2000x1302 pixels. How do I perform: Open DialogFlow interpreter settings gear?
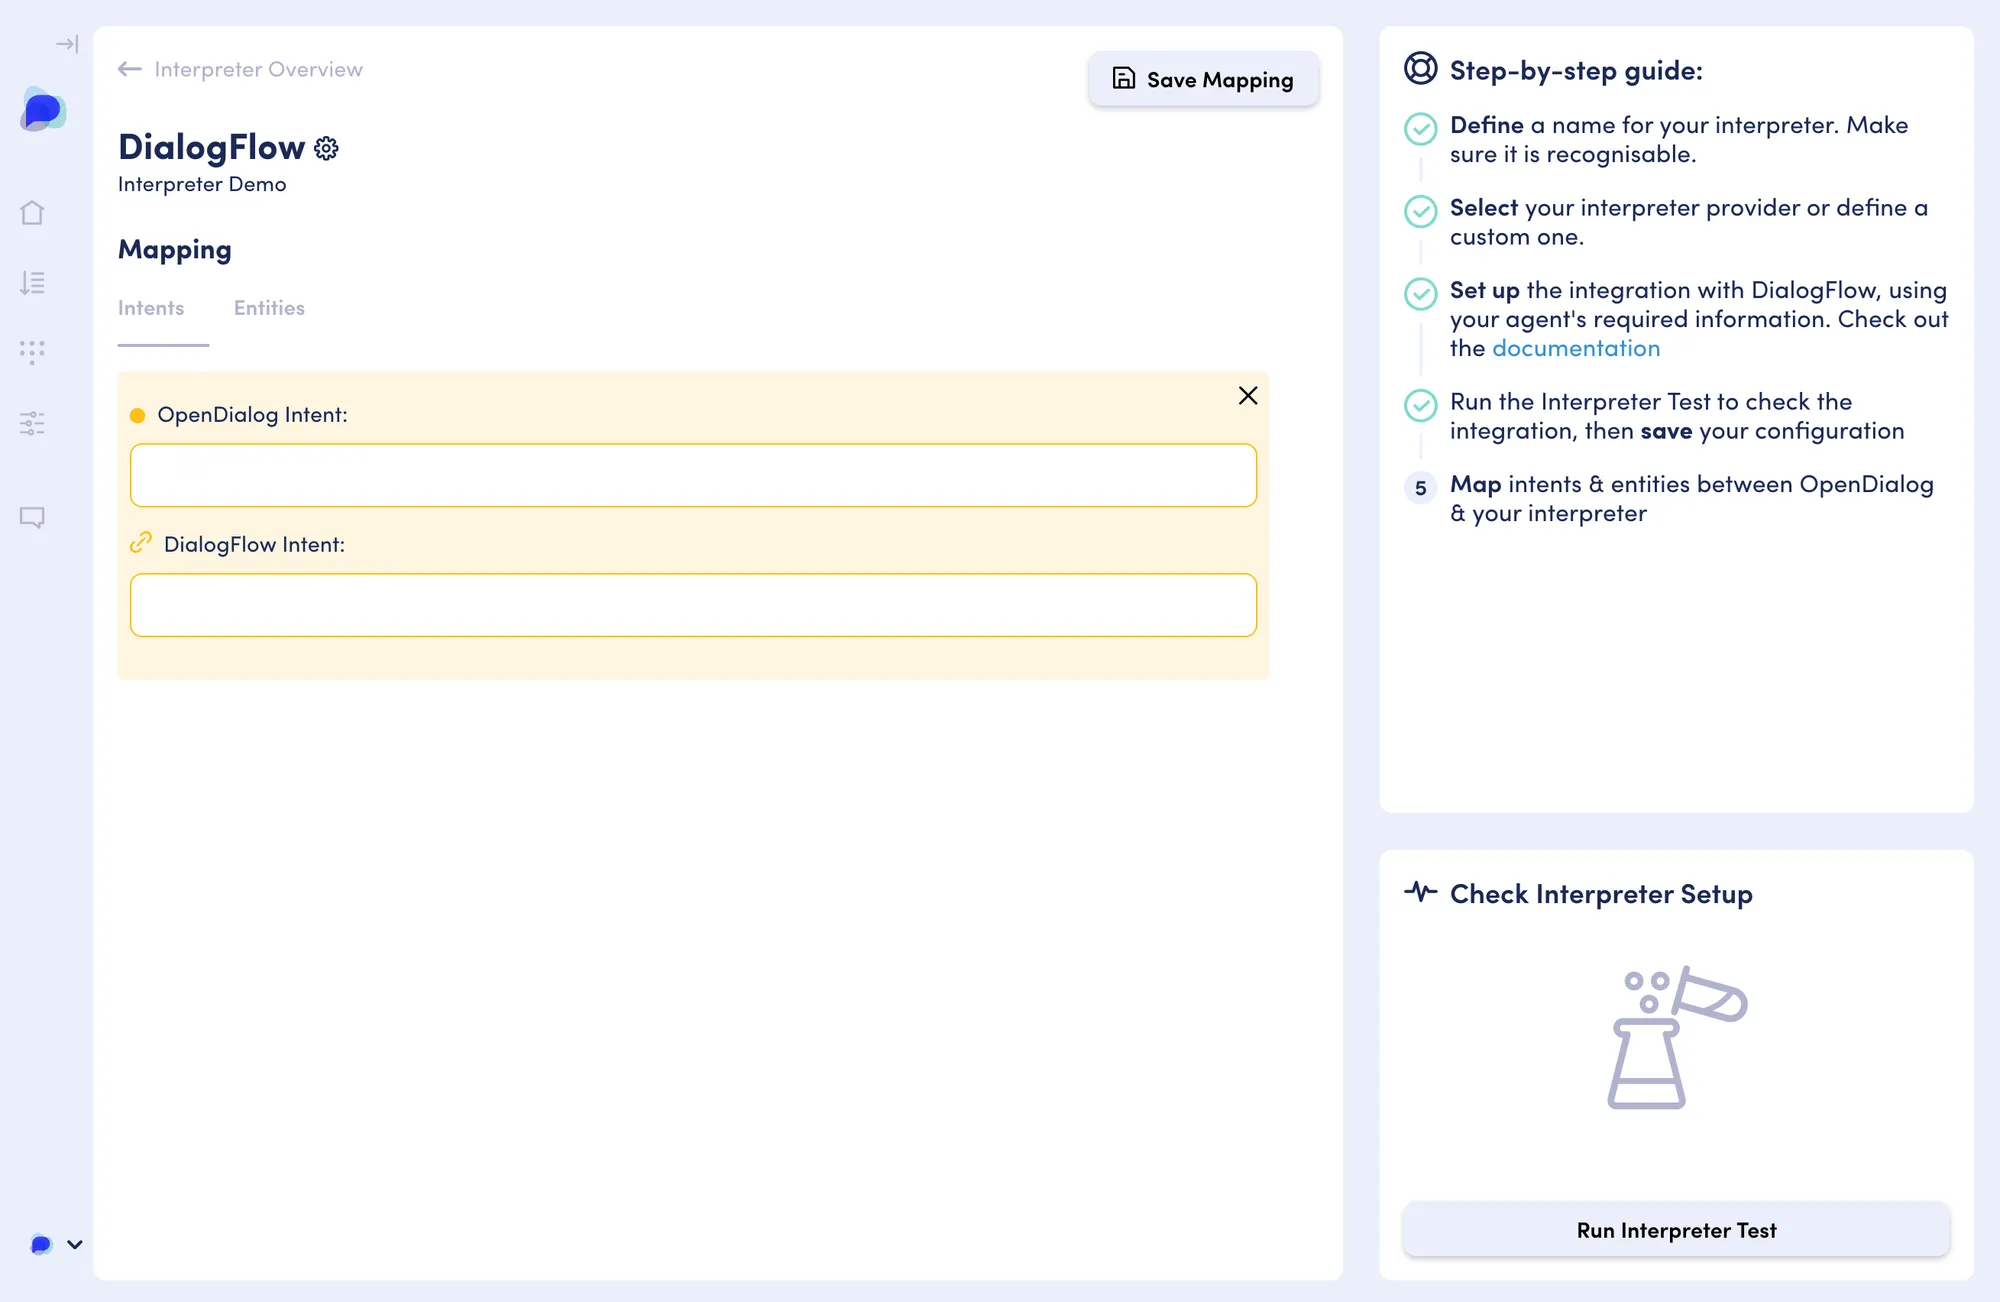pos(326,148)
